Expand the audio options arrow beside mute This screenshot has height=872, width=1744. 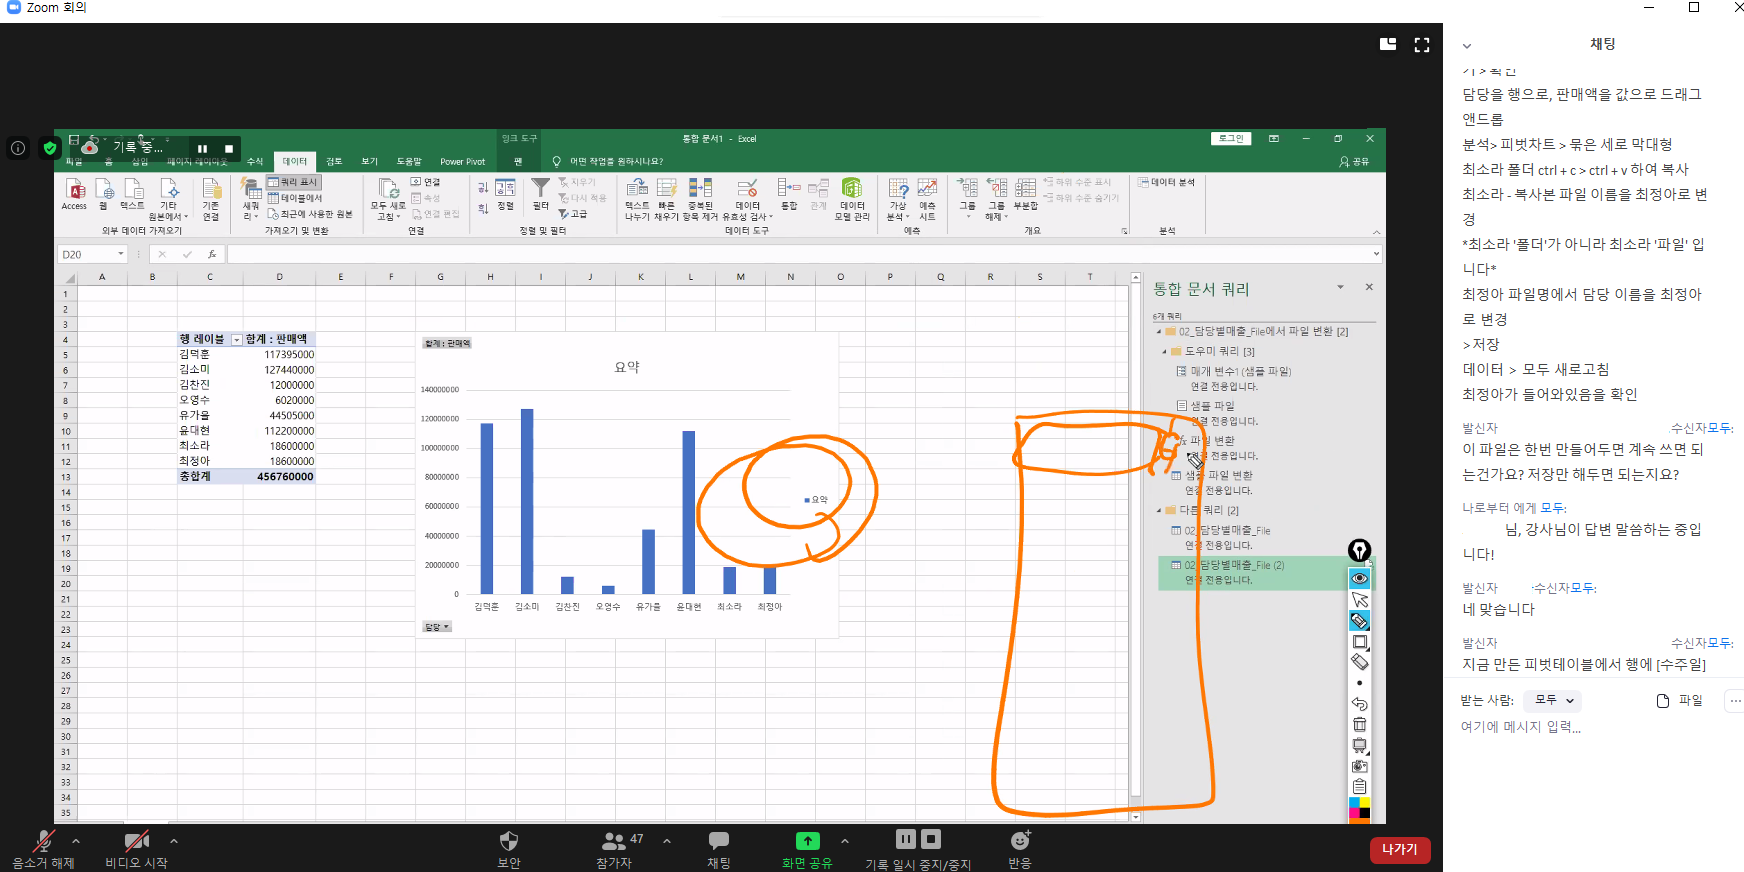point(76,841)
